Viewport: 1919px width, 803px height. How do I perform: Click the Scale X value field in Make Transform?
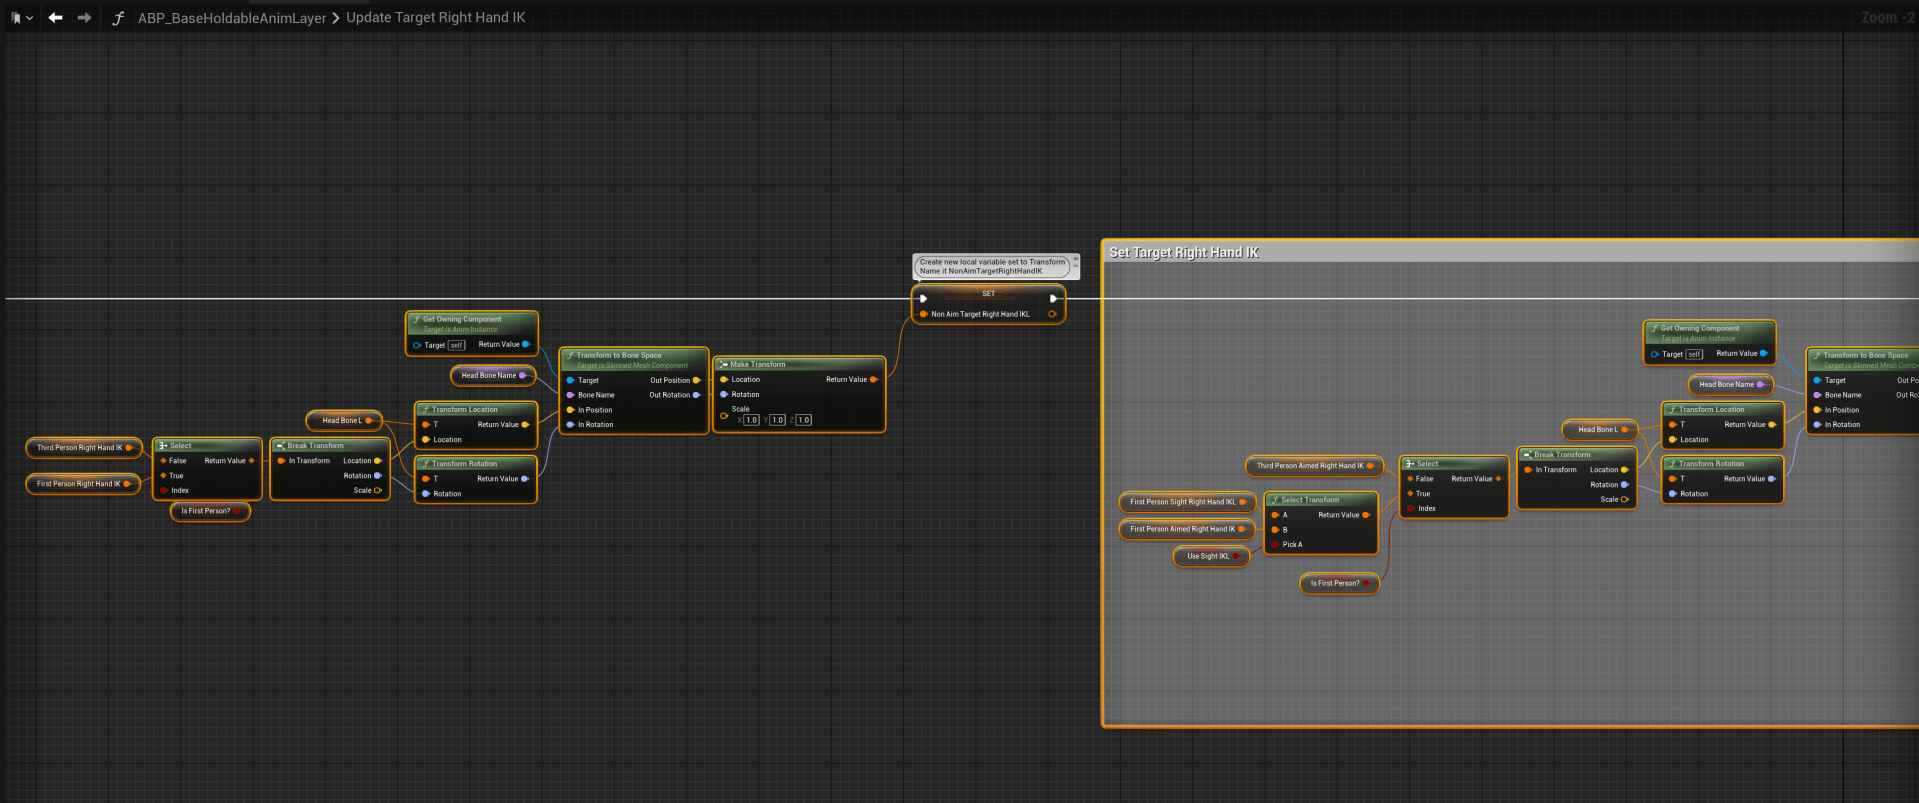(x=752, y=420)
